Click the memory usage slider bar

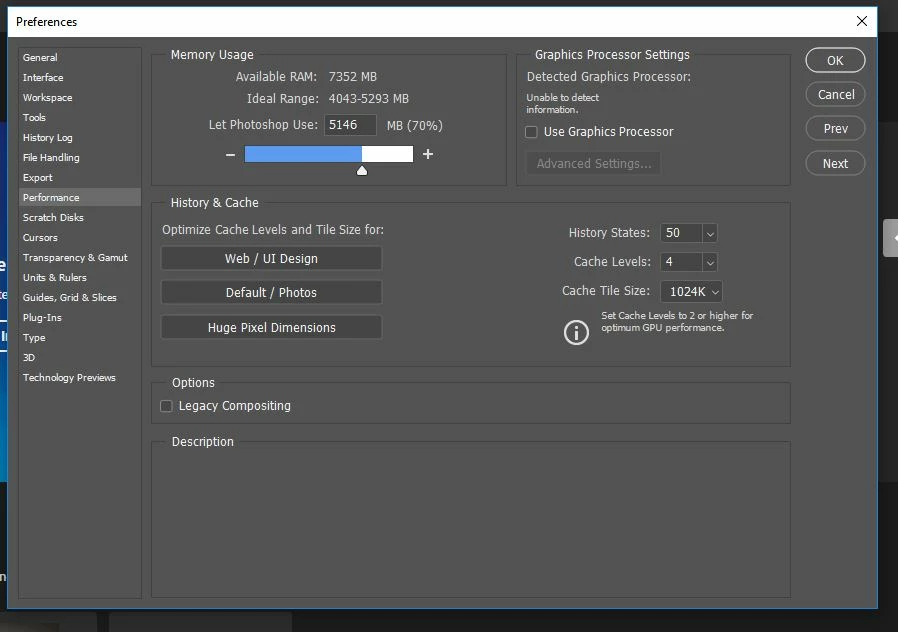[329, 154]
